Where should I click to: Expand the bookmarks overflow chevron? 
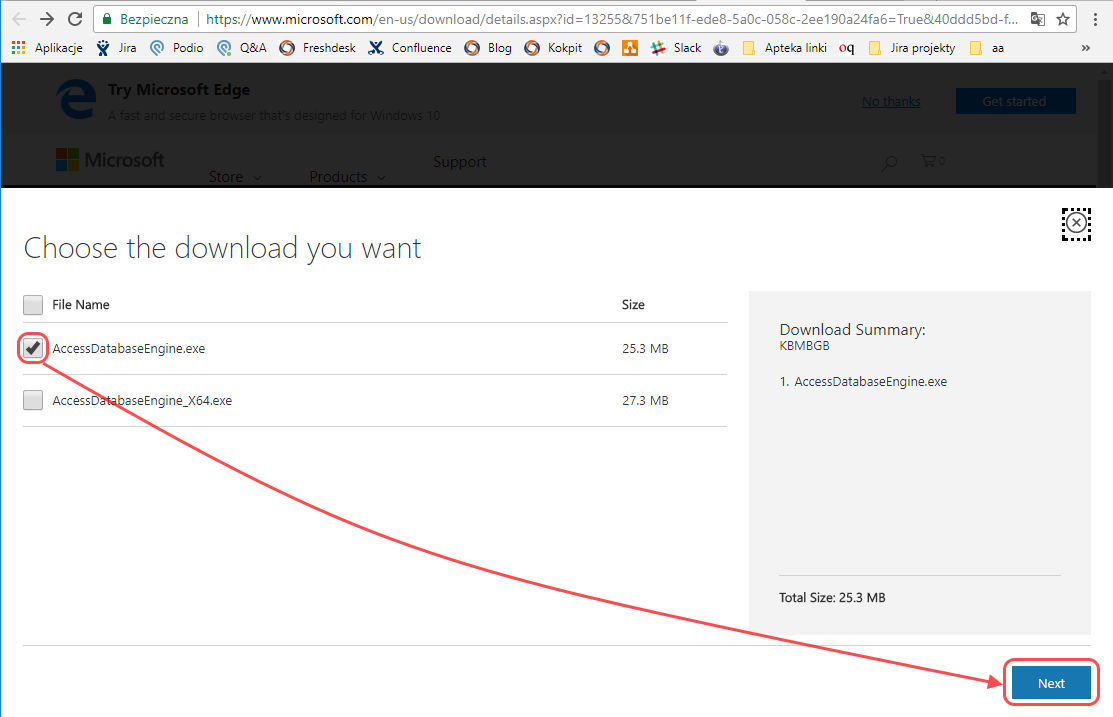pos(1086,48)
